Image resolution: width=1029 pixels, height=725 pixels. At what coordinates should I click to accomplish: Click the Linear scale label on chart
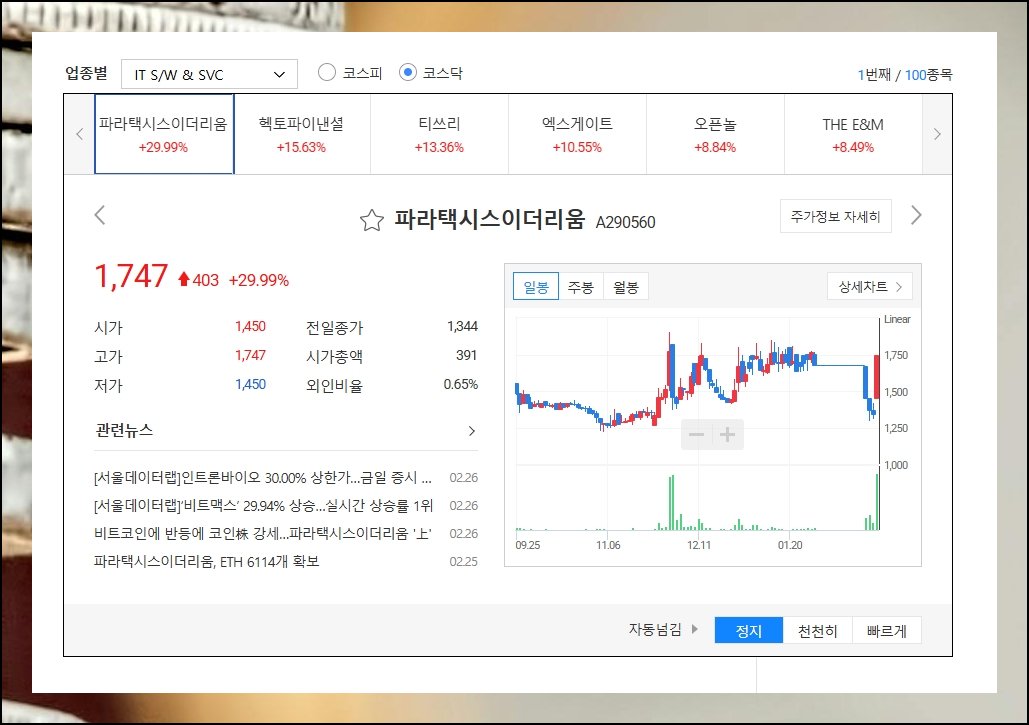click(897, 319)
